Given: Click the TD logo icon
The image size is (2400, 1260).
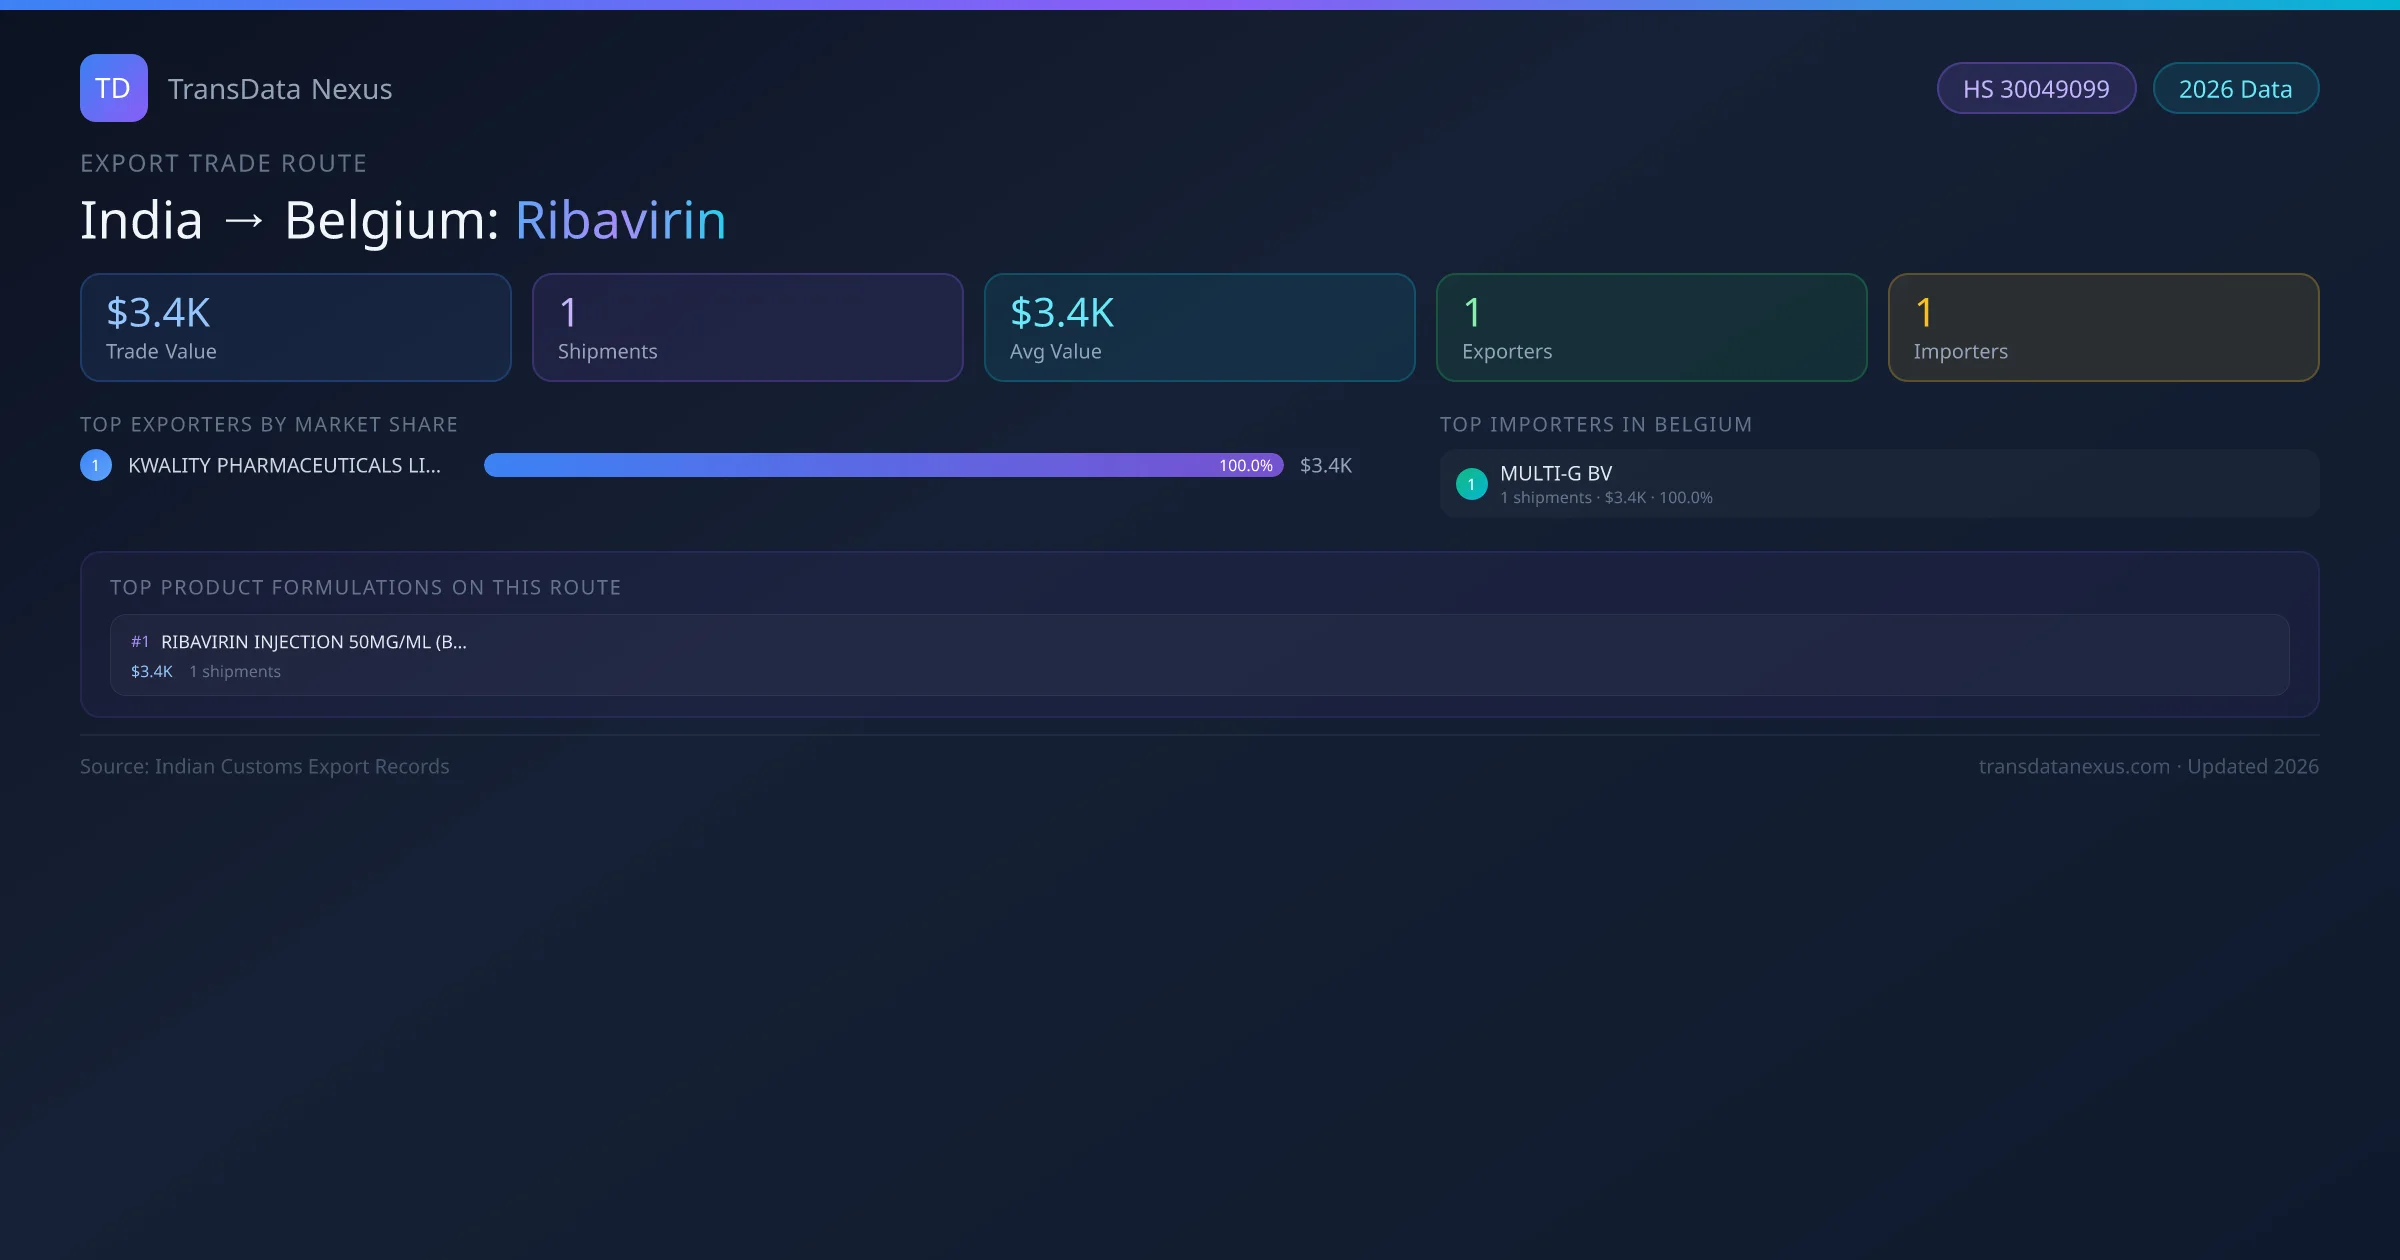Looking at the screenshot, I should pyautogui.click(x=113, y=88).
